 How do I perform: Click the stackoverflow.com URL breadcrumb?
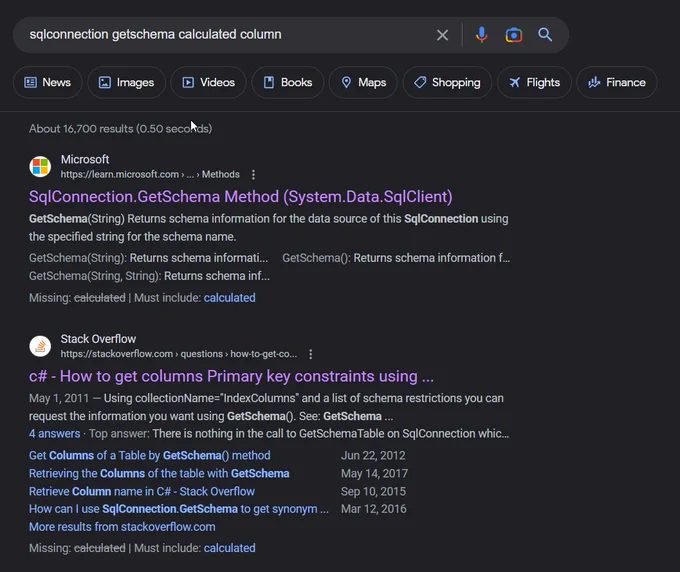[x=179, y=354]
